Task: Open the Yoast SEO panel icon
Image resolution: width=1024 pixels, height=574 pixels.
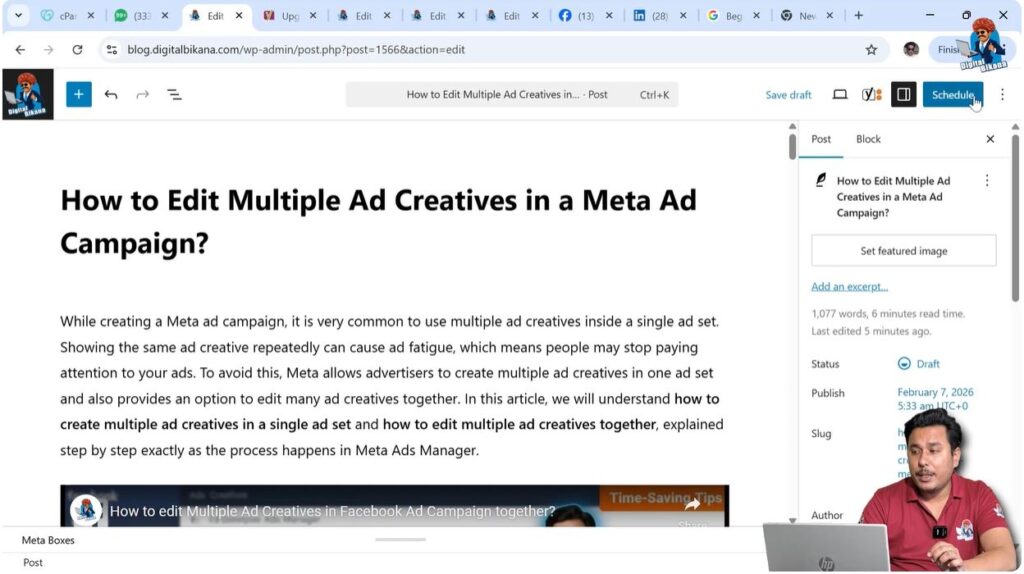Action: pos(871,94)
